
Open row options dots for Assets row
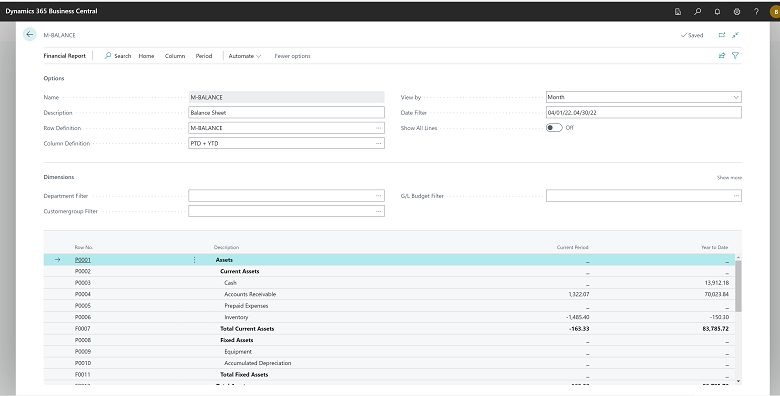click(x=195, y=260)
